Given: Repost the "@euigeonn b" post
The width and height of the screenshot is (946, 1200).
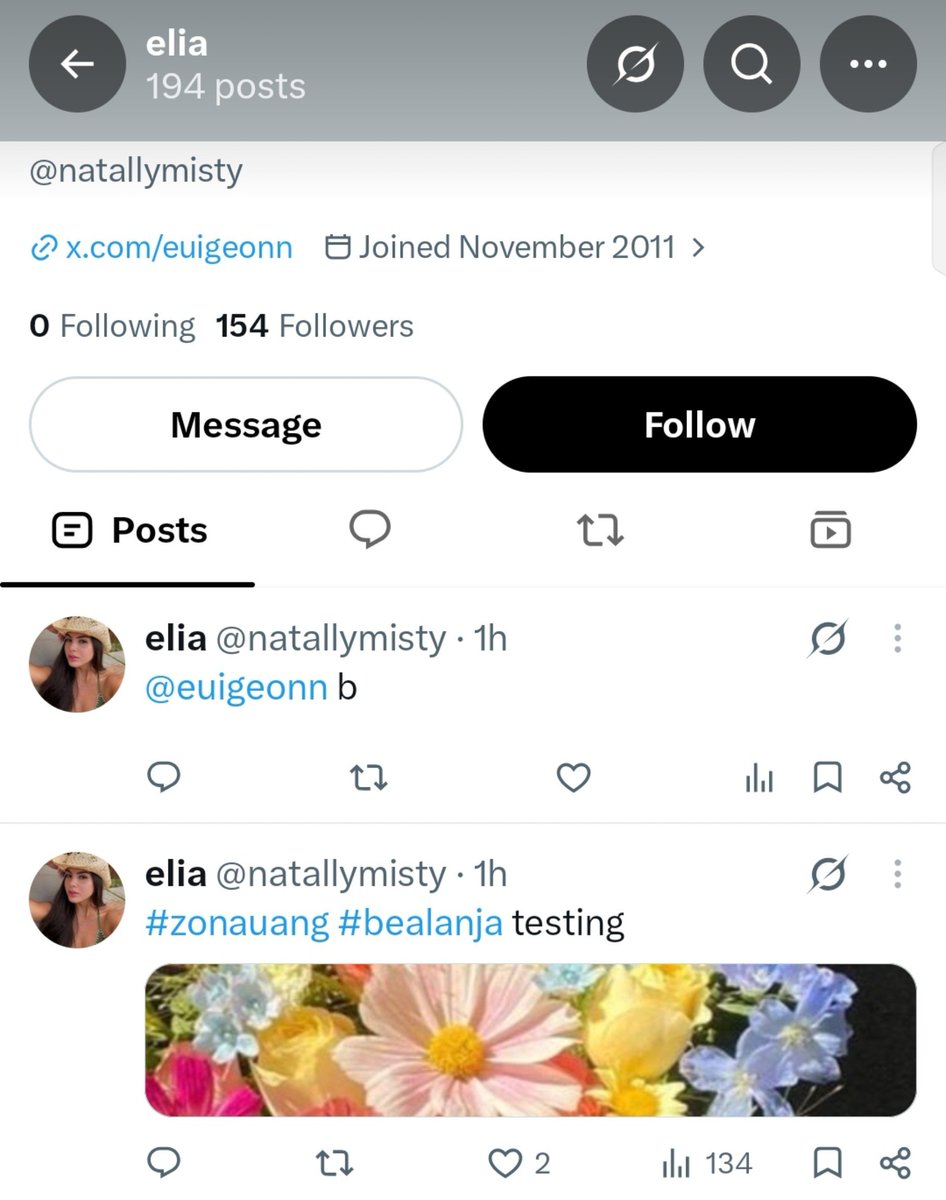Looking at the screenshot, I should (370, 777).
